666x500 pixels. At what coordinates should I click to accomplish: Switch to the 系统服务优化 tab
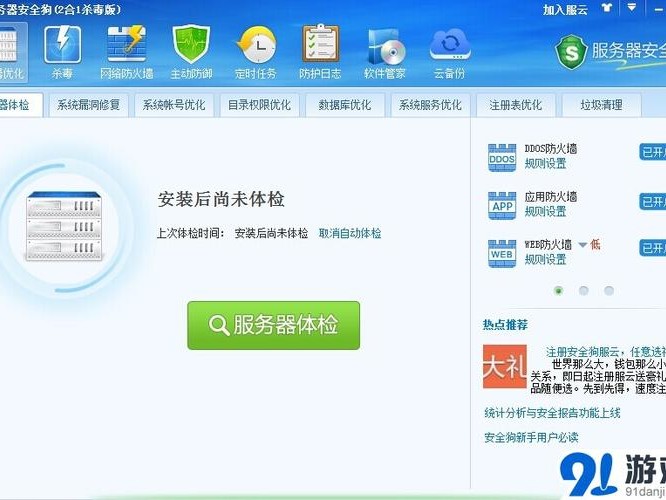coord(430,105)
